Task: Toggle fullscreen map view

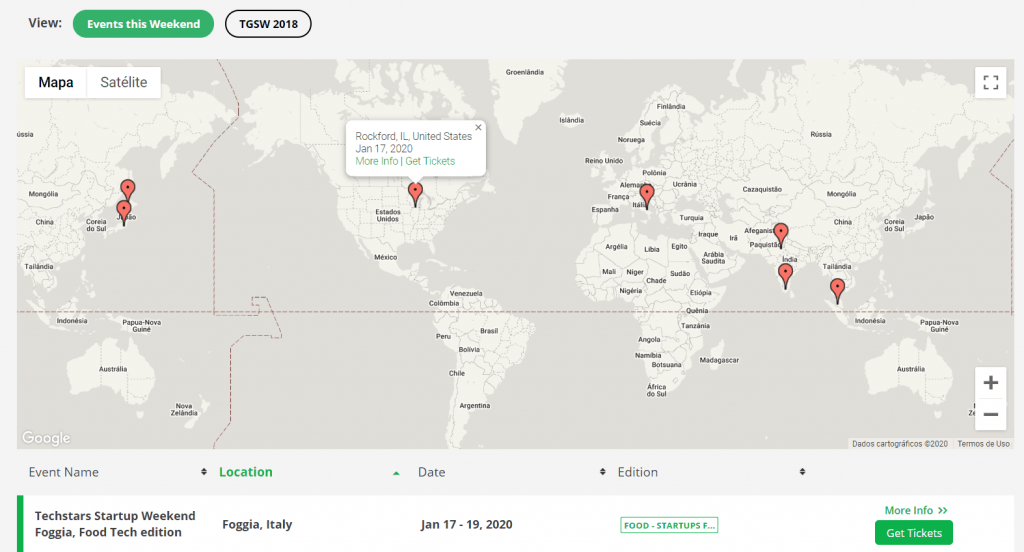Action: (990, 82)
